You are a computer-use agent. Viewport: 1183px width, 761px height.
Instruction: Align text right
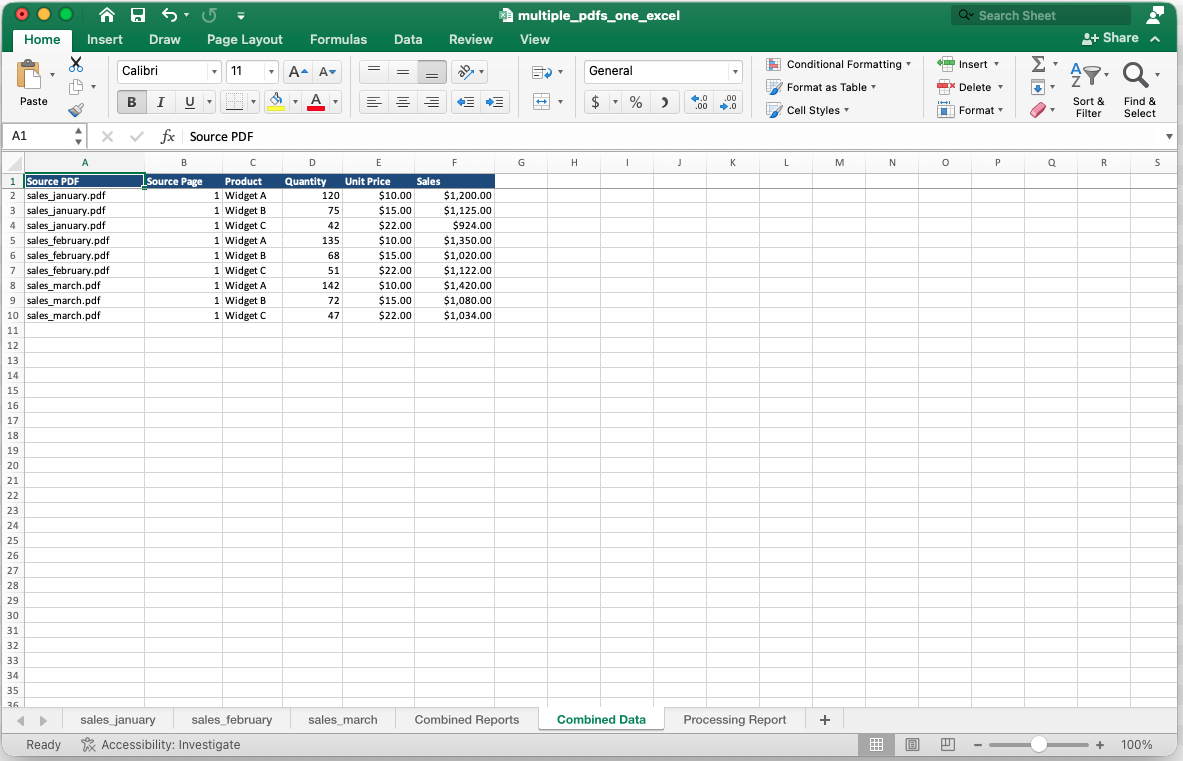(432, 102)
